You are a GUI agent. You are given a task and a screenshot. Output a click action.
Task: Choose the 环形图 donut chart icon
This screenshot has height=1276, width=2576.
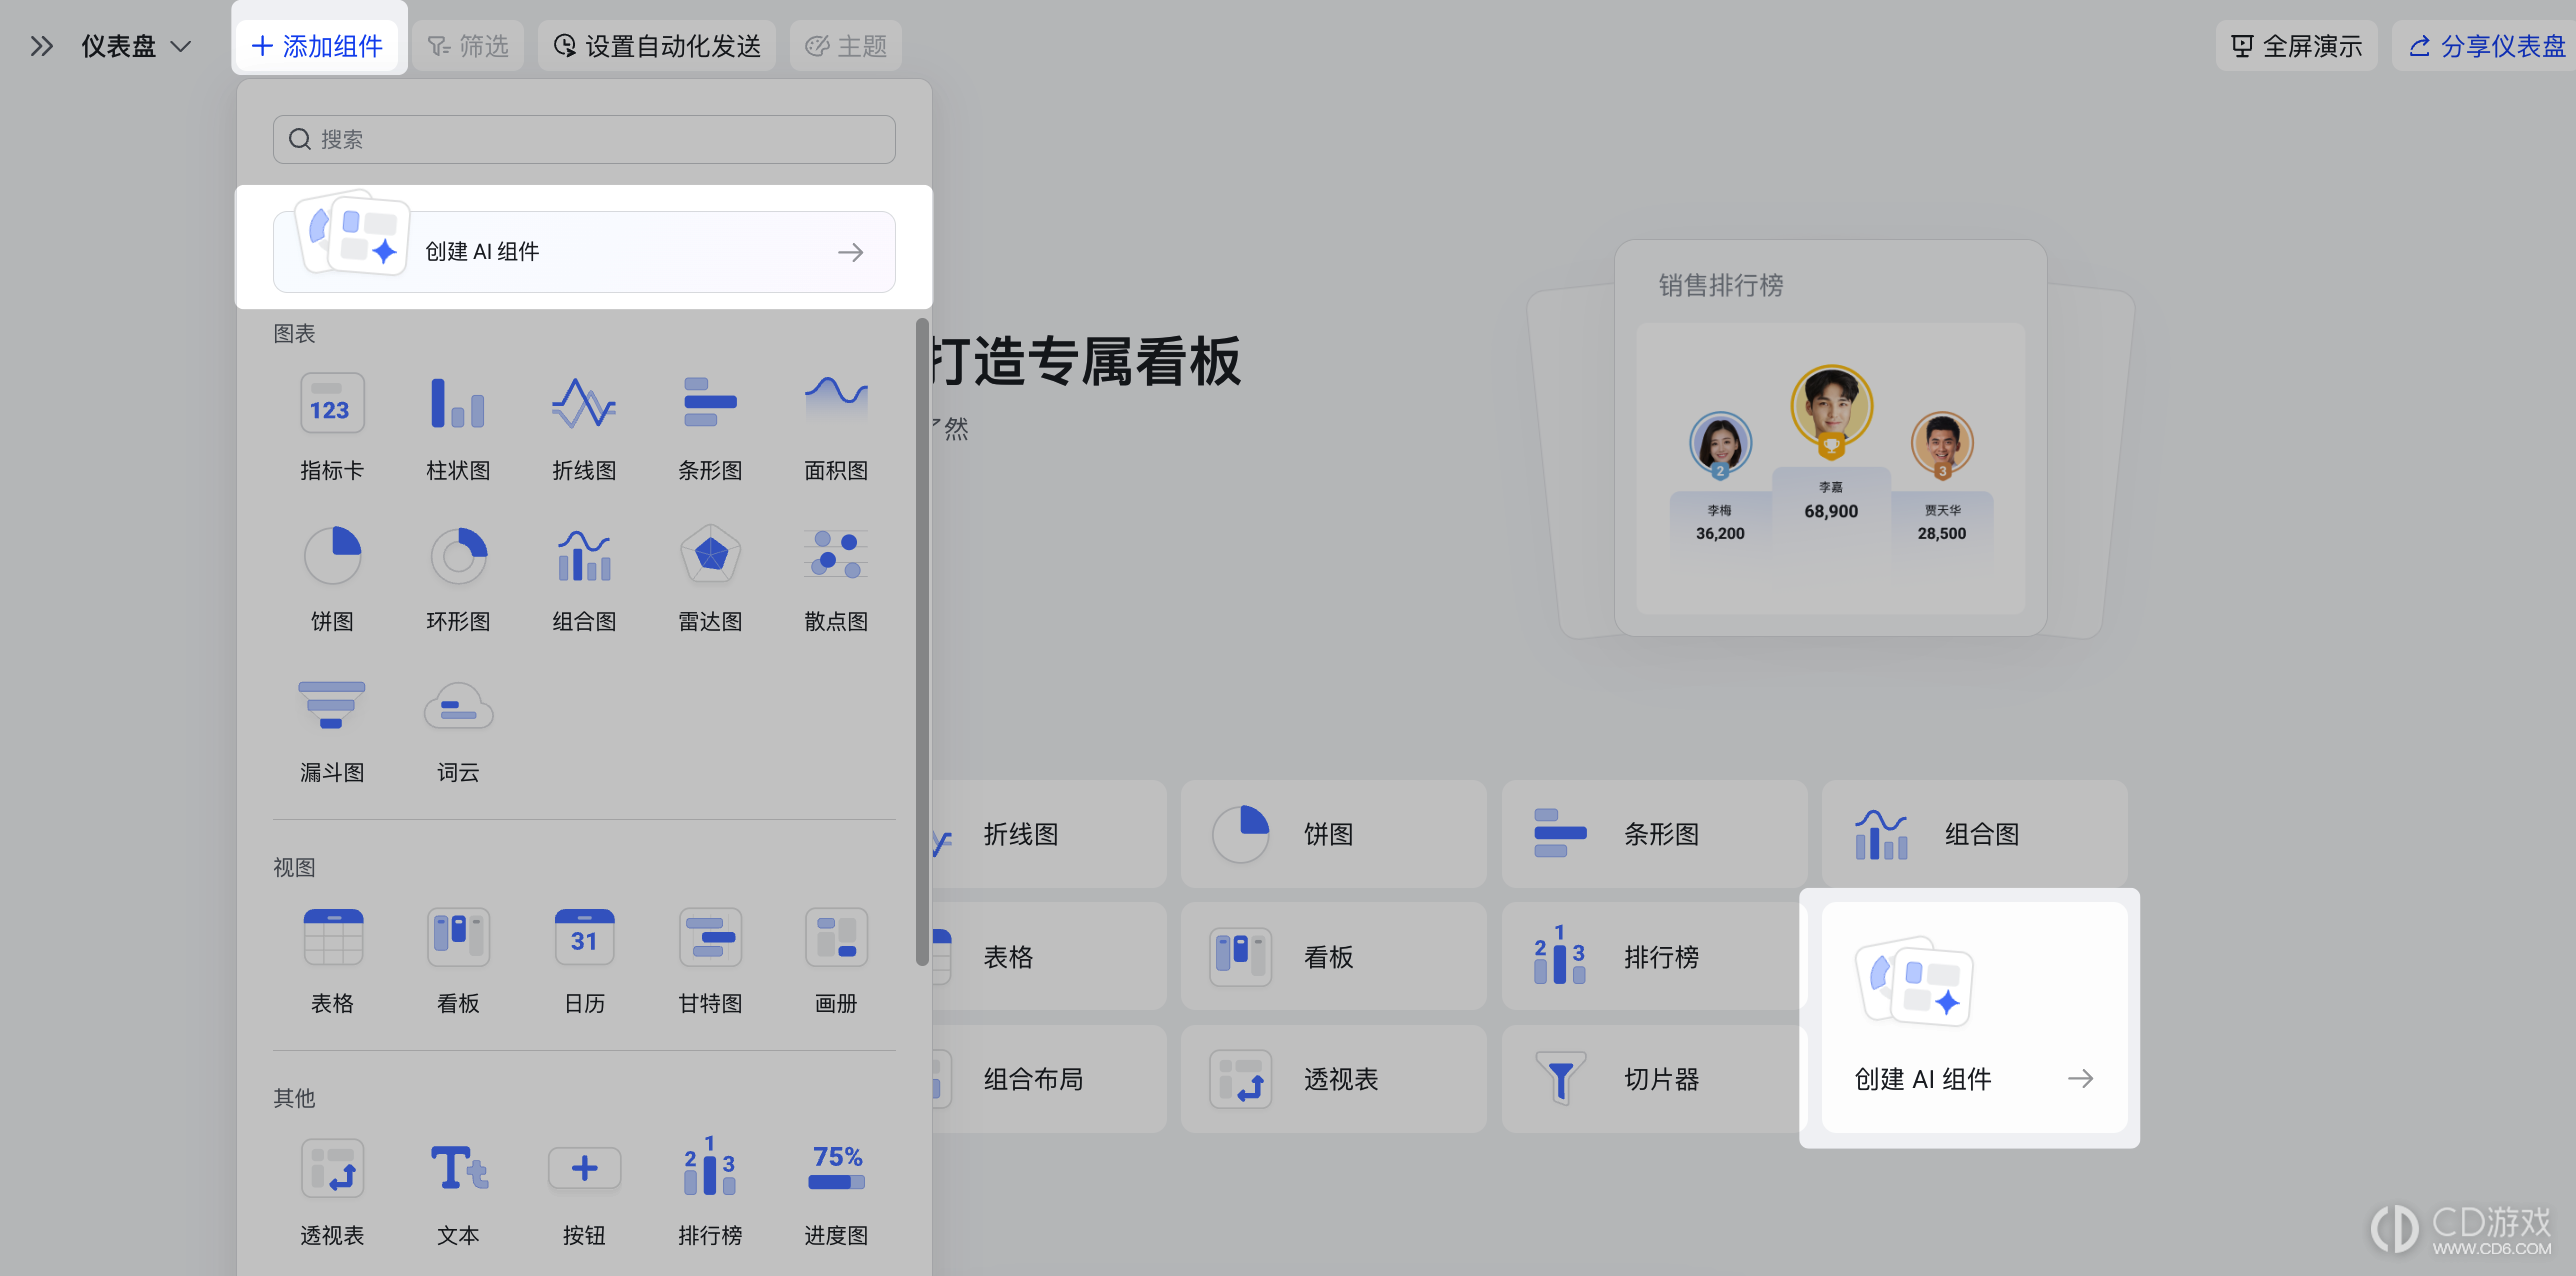458,555
